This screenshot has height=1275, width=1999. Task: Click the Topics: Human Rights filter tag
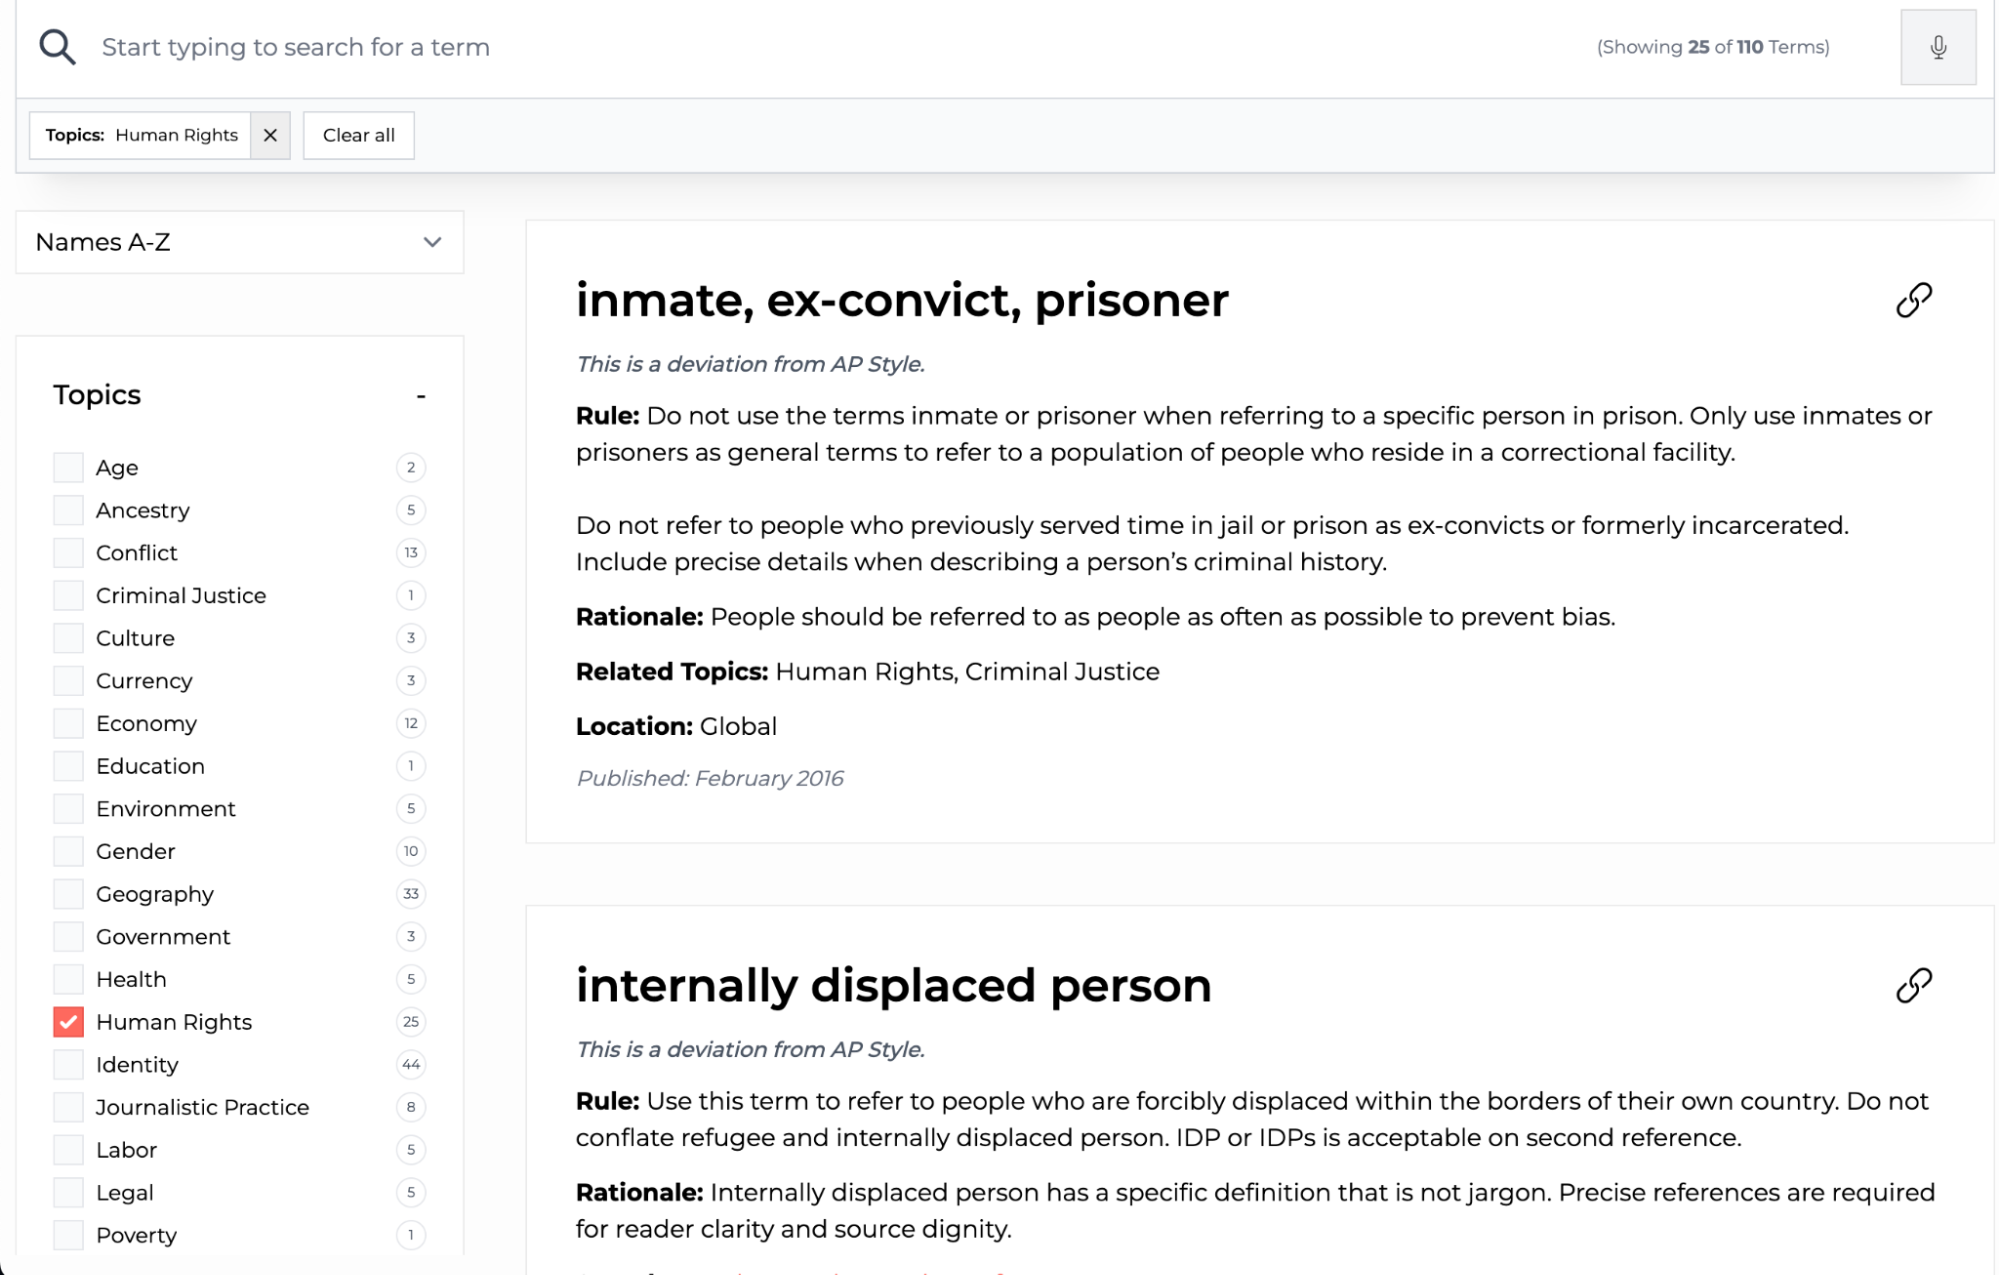point(141,135)
